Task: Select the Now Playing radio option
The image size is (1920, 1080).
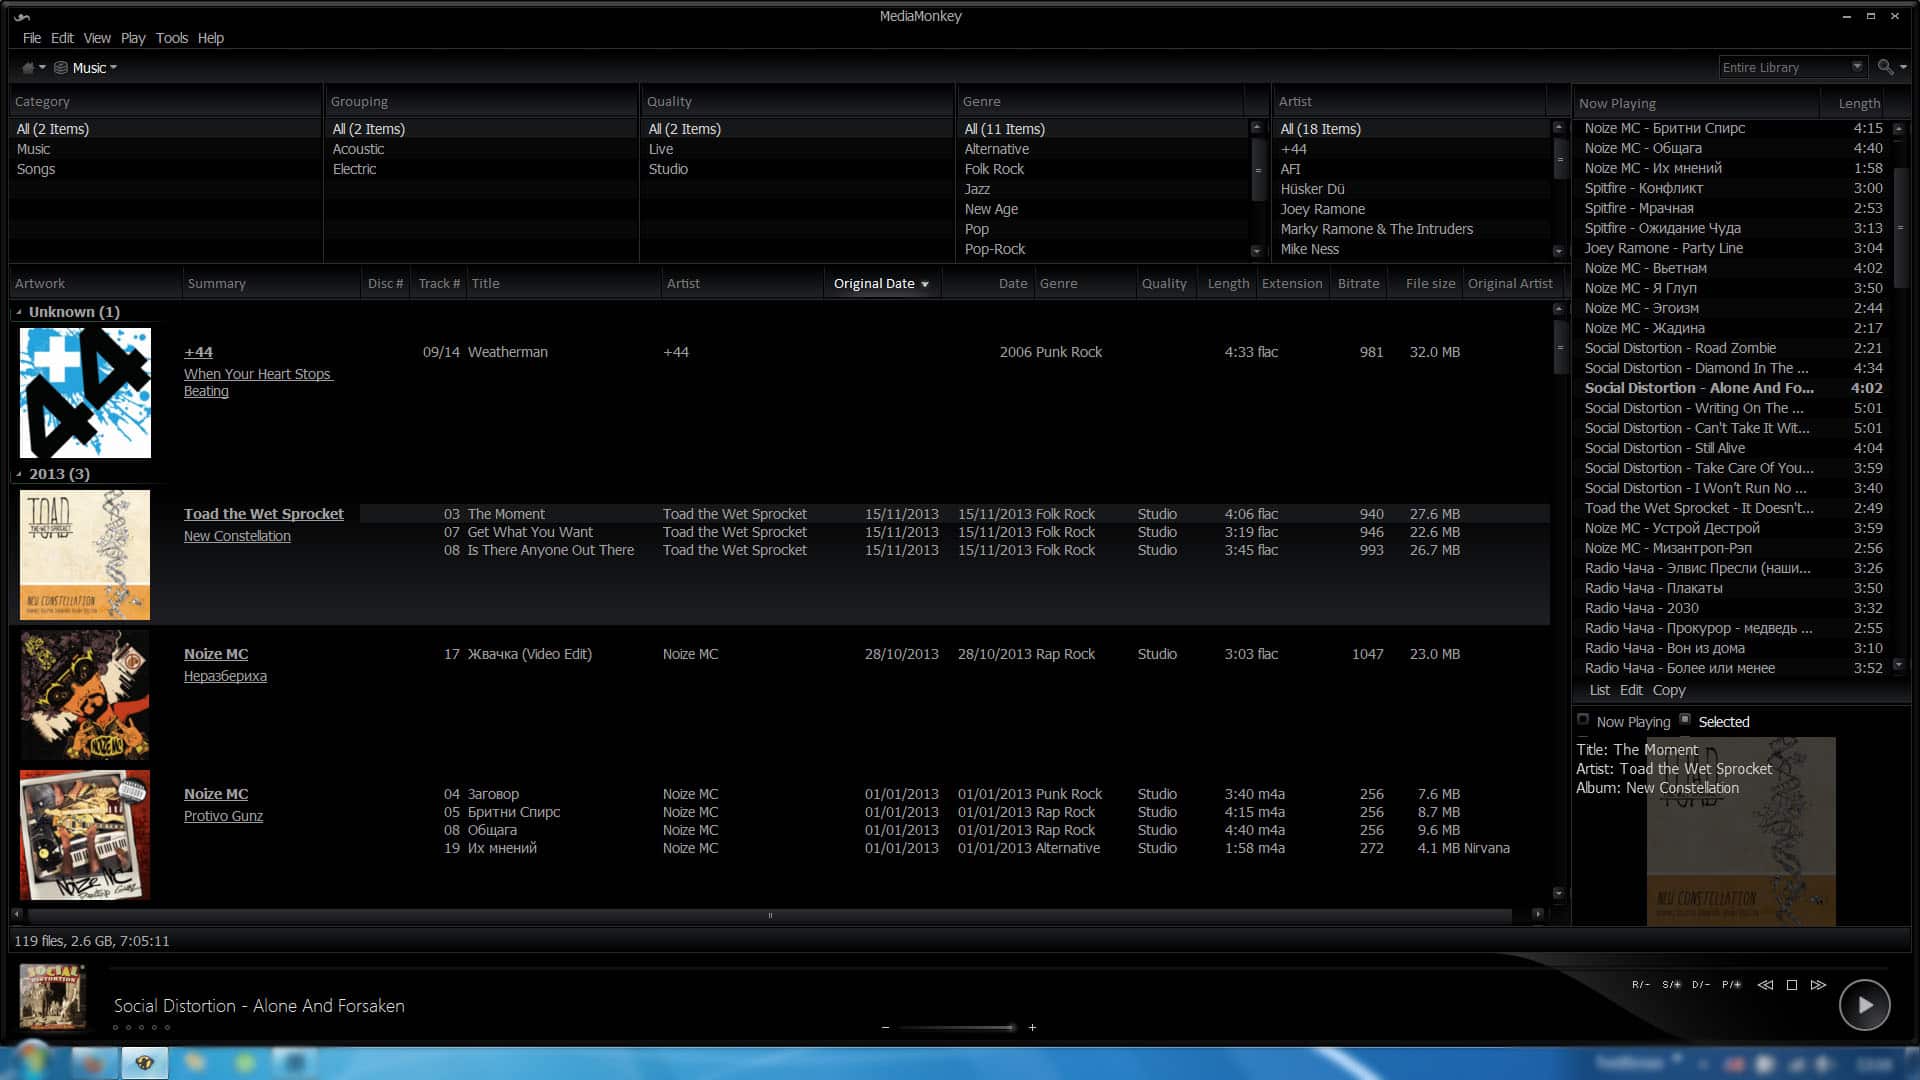Action: point(1624,721)
